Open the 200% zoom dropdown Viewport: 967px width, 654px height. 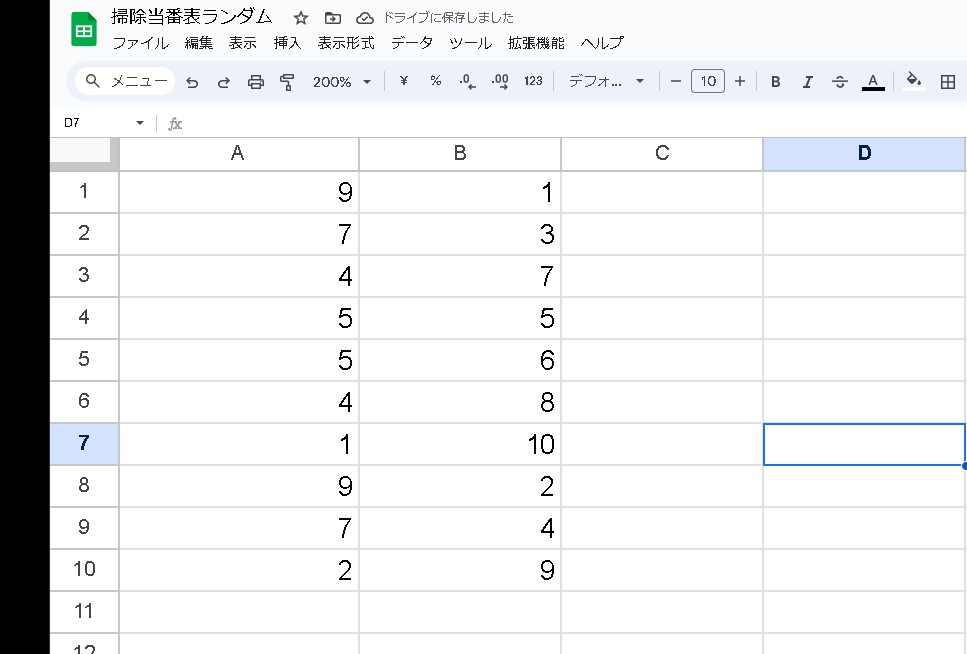[x=341, y=82]
